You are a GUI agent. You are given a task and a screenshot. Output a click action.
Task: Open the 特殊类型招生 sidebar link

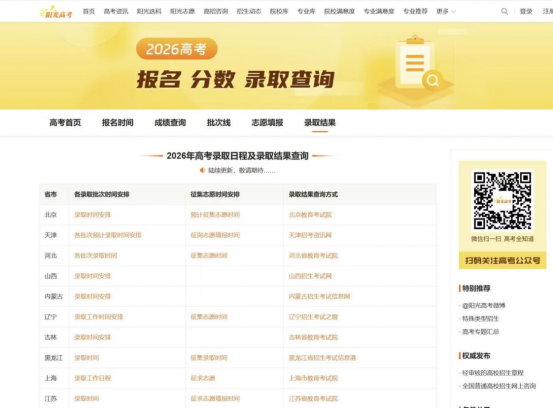[x=480, y=319]
